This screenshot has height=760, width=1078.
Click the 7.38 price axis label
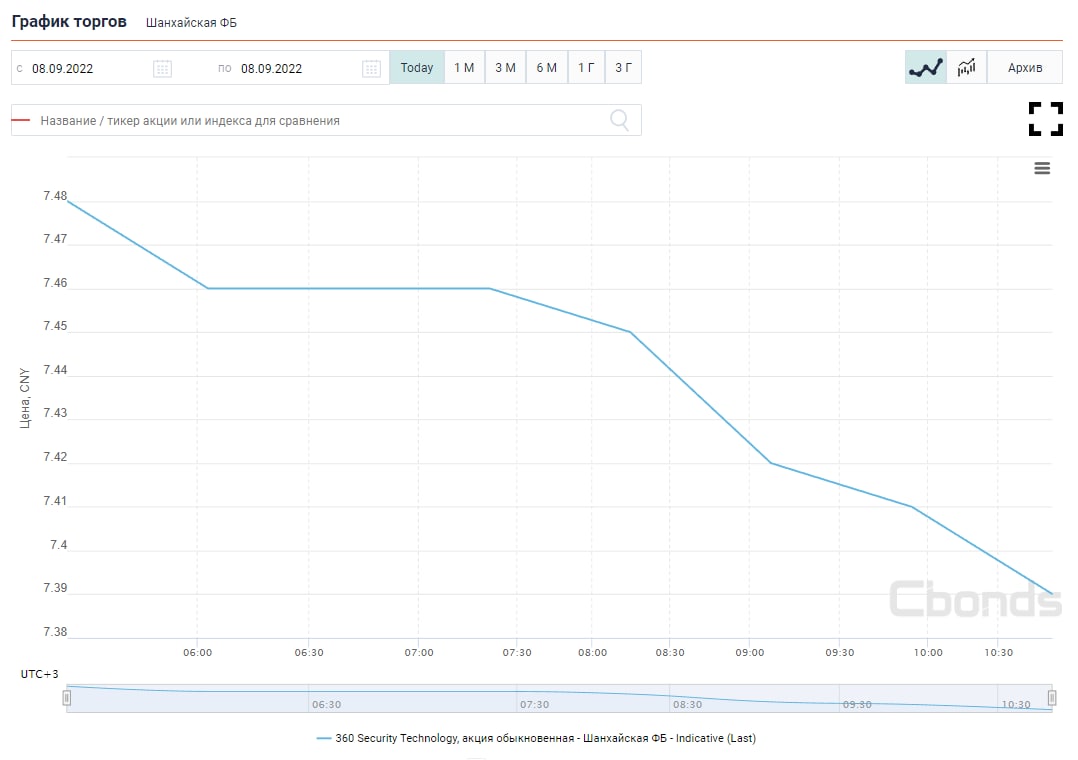(x=55, y=632)
